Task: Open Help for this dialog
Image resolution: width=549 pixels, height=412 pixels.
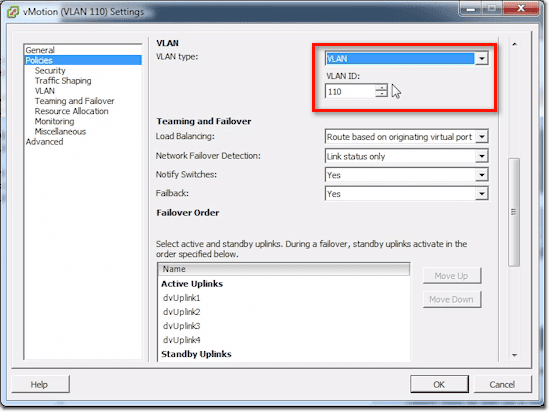Action: pyautogui.click(x=40, y=384)
